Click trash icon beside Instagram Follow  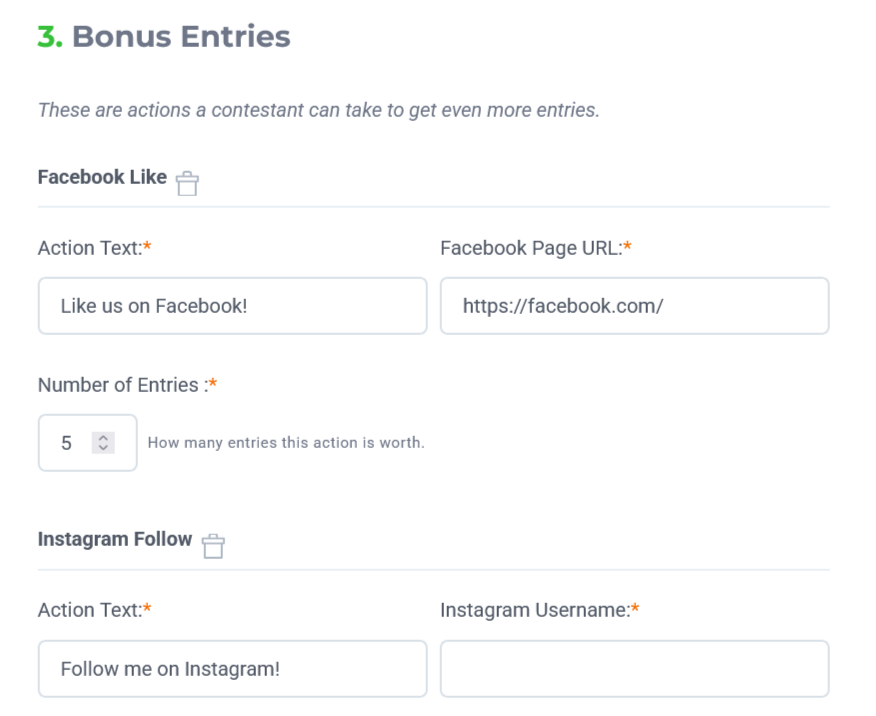point(213,546)
